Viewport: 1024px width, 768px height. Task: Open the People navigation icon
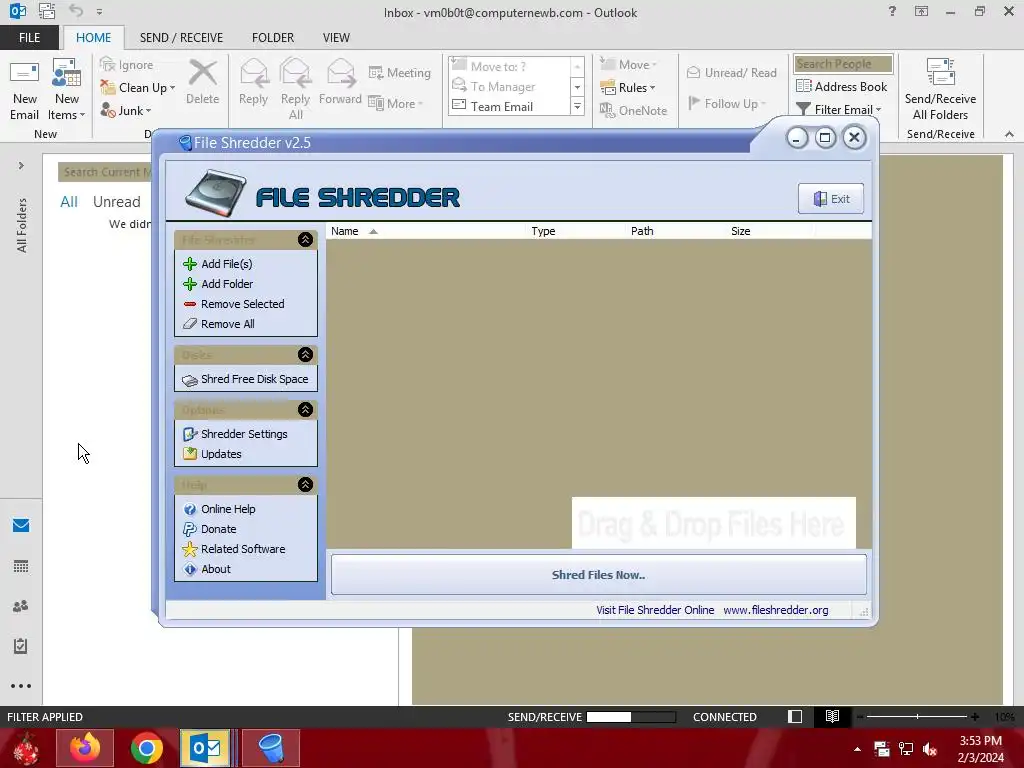[x=21, y=606]
